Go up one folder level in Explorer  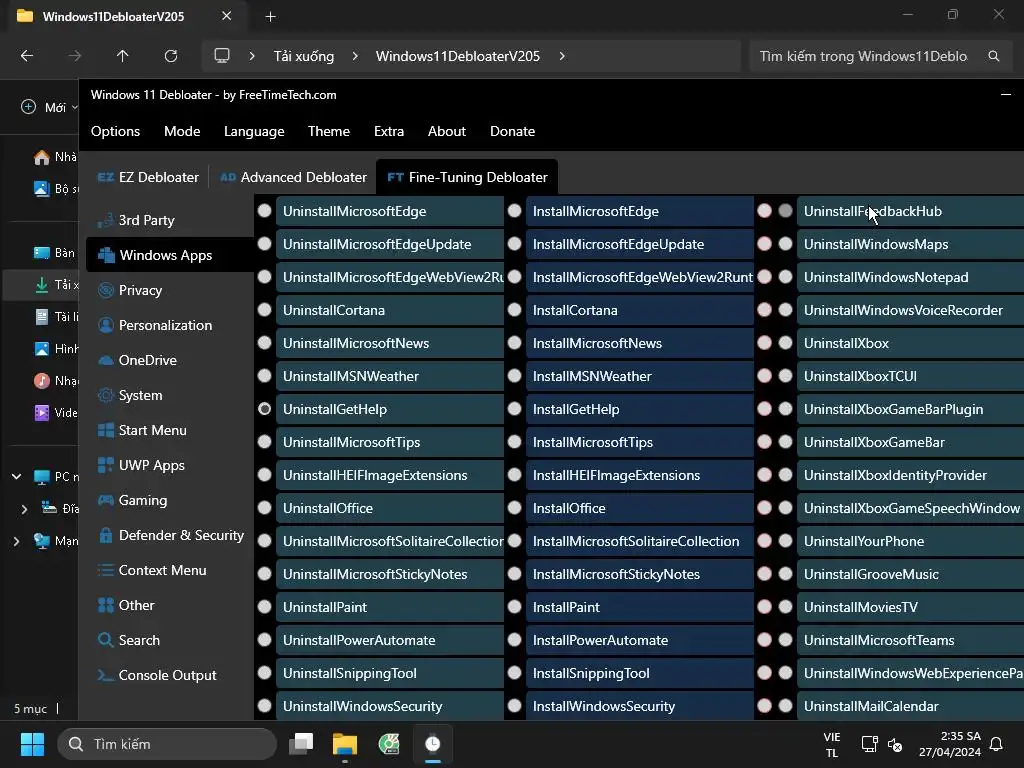pyautogui.click(x=122, y=56)
